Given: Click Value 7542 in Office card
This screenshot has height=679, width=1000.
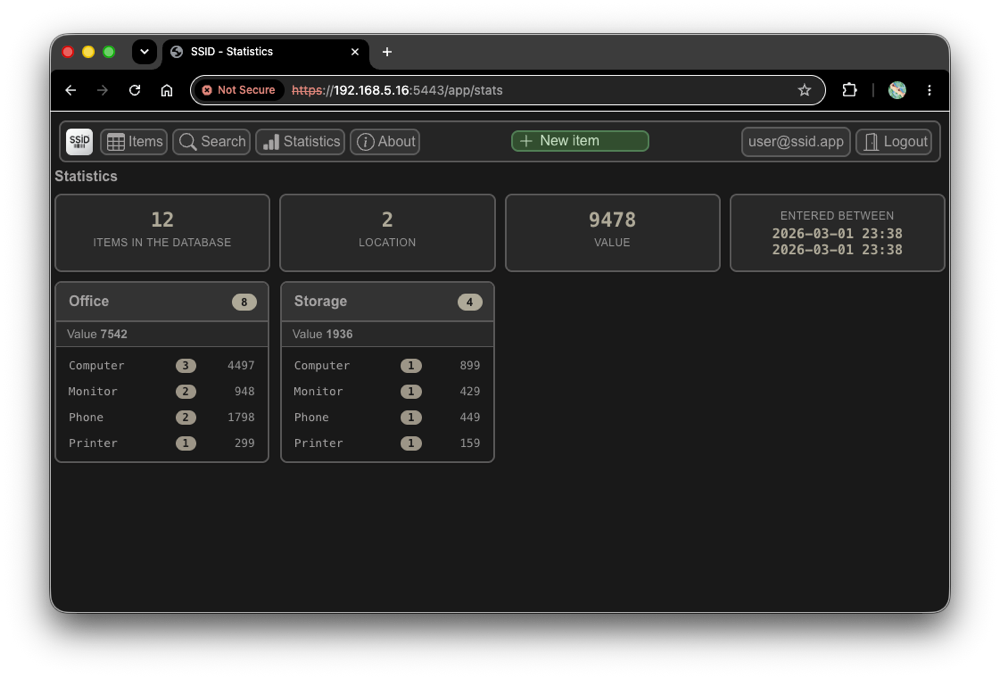Looking at the screenshot, I should pos(97,334).
